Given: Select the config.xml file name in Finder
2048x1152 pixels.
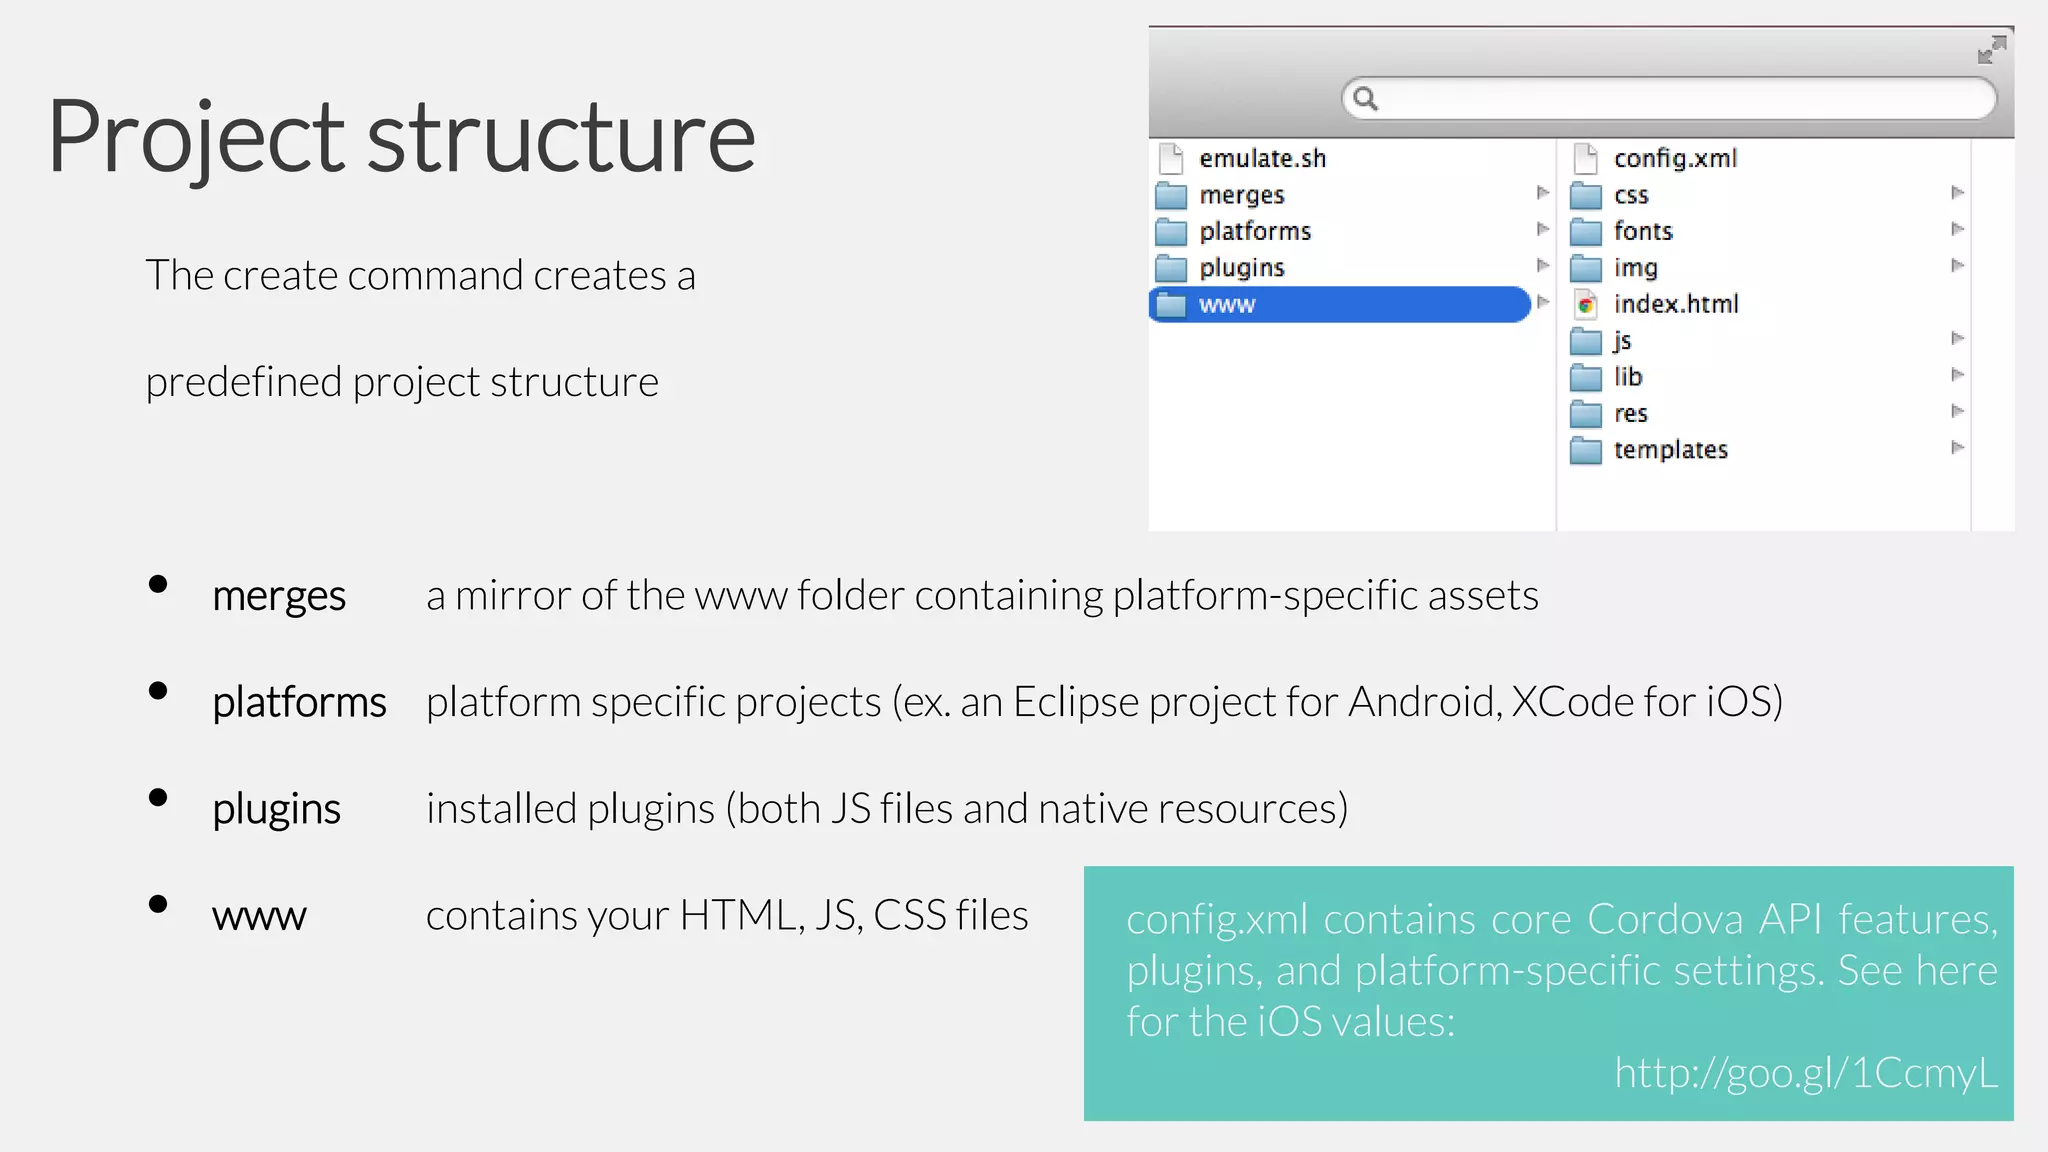Looking at the screenshot, I should pyautogui.click(x=1676, y=158).
